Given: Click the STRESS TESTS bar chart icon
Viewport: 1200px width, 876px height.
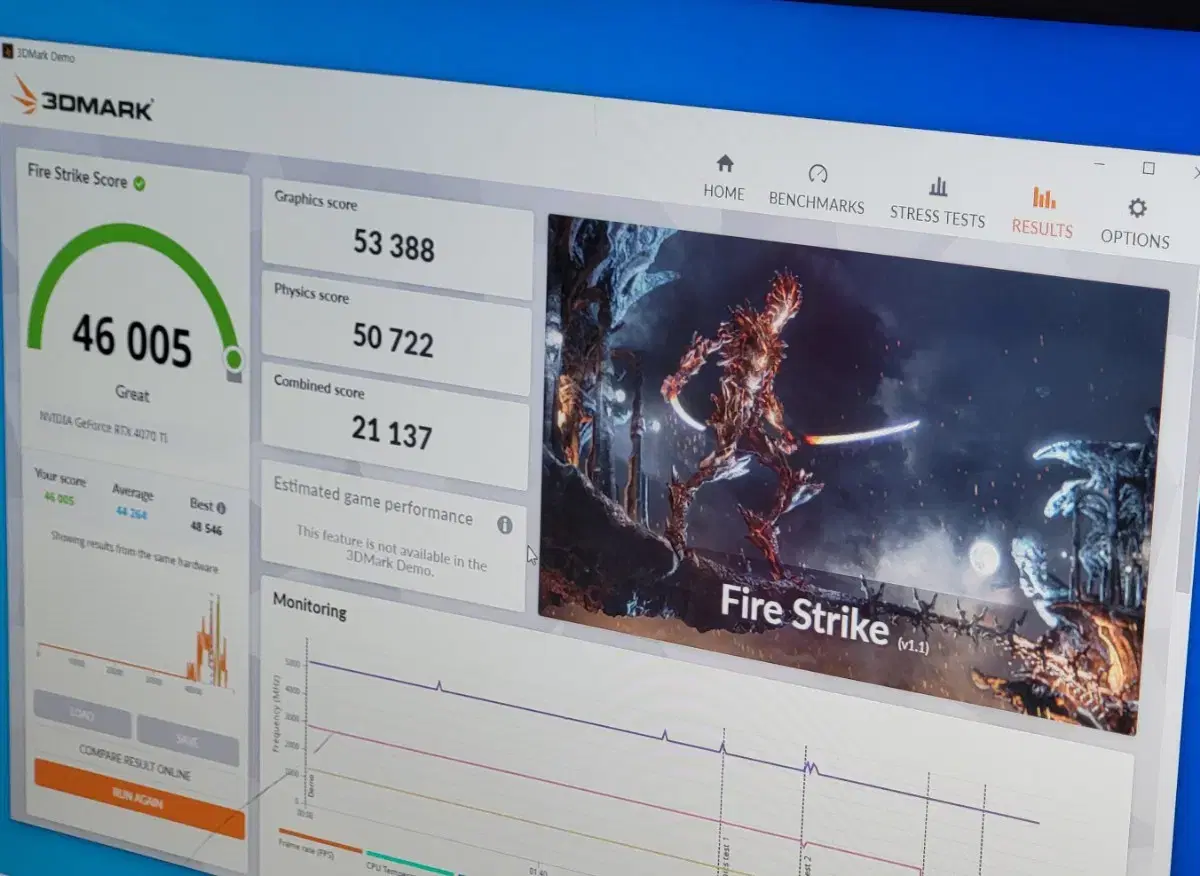Looking at the screenshot, I should (938, 186).
